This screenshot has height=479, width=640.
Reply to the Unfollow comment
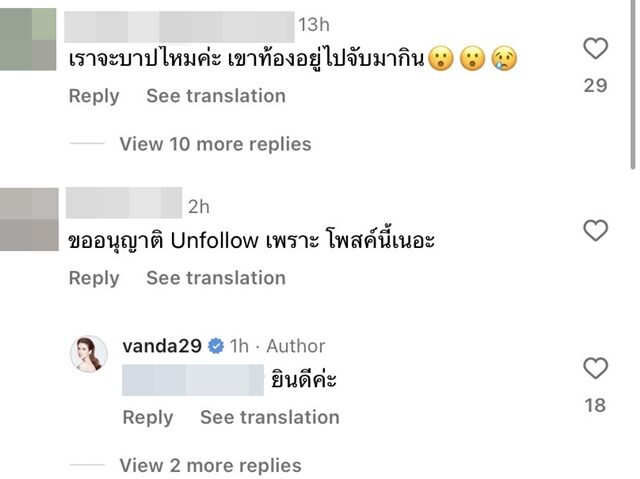[x=94, y=278]
